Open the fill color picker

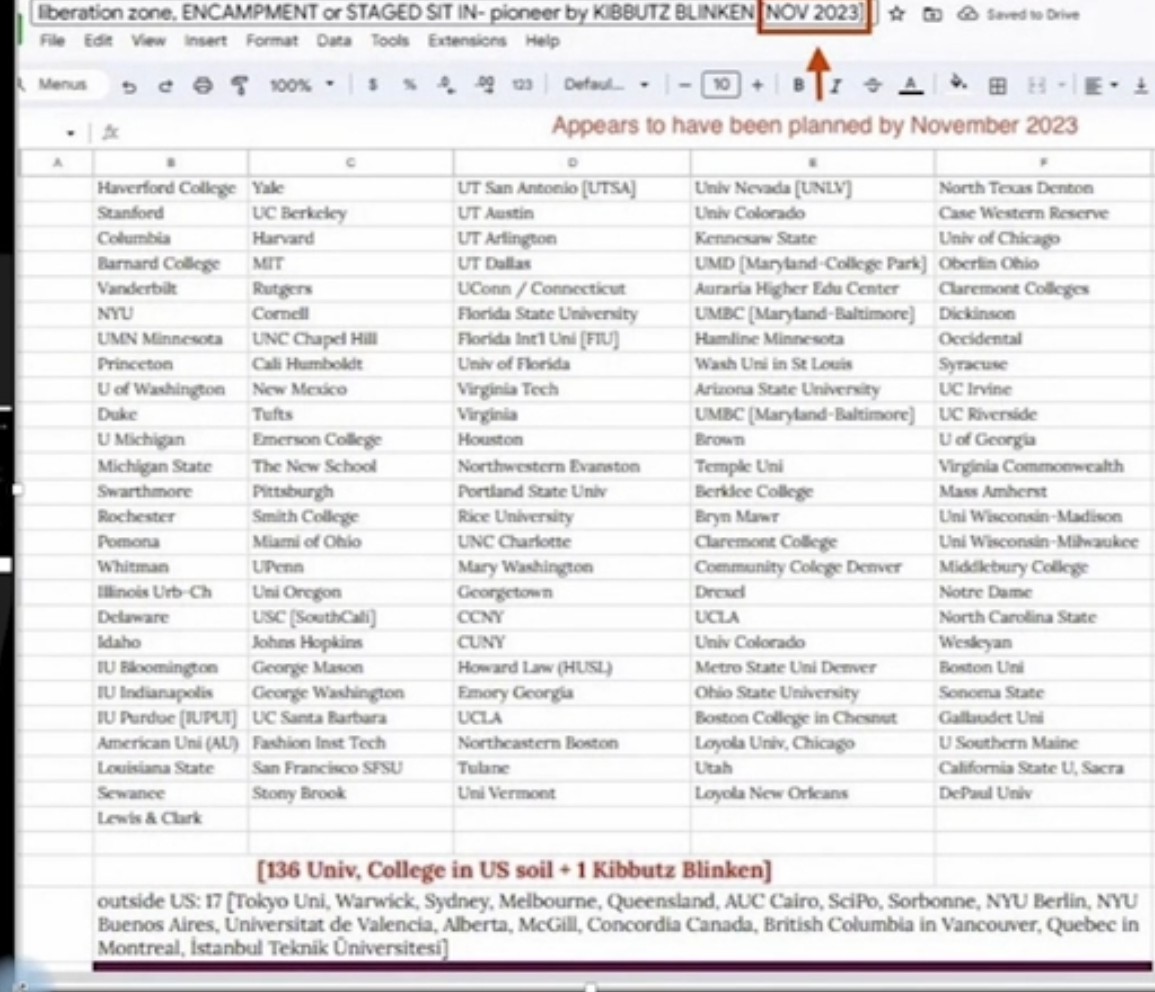click(958, 84)
